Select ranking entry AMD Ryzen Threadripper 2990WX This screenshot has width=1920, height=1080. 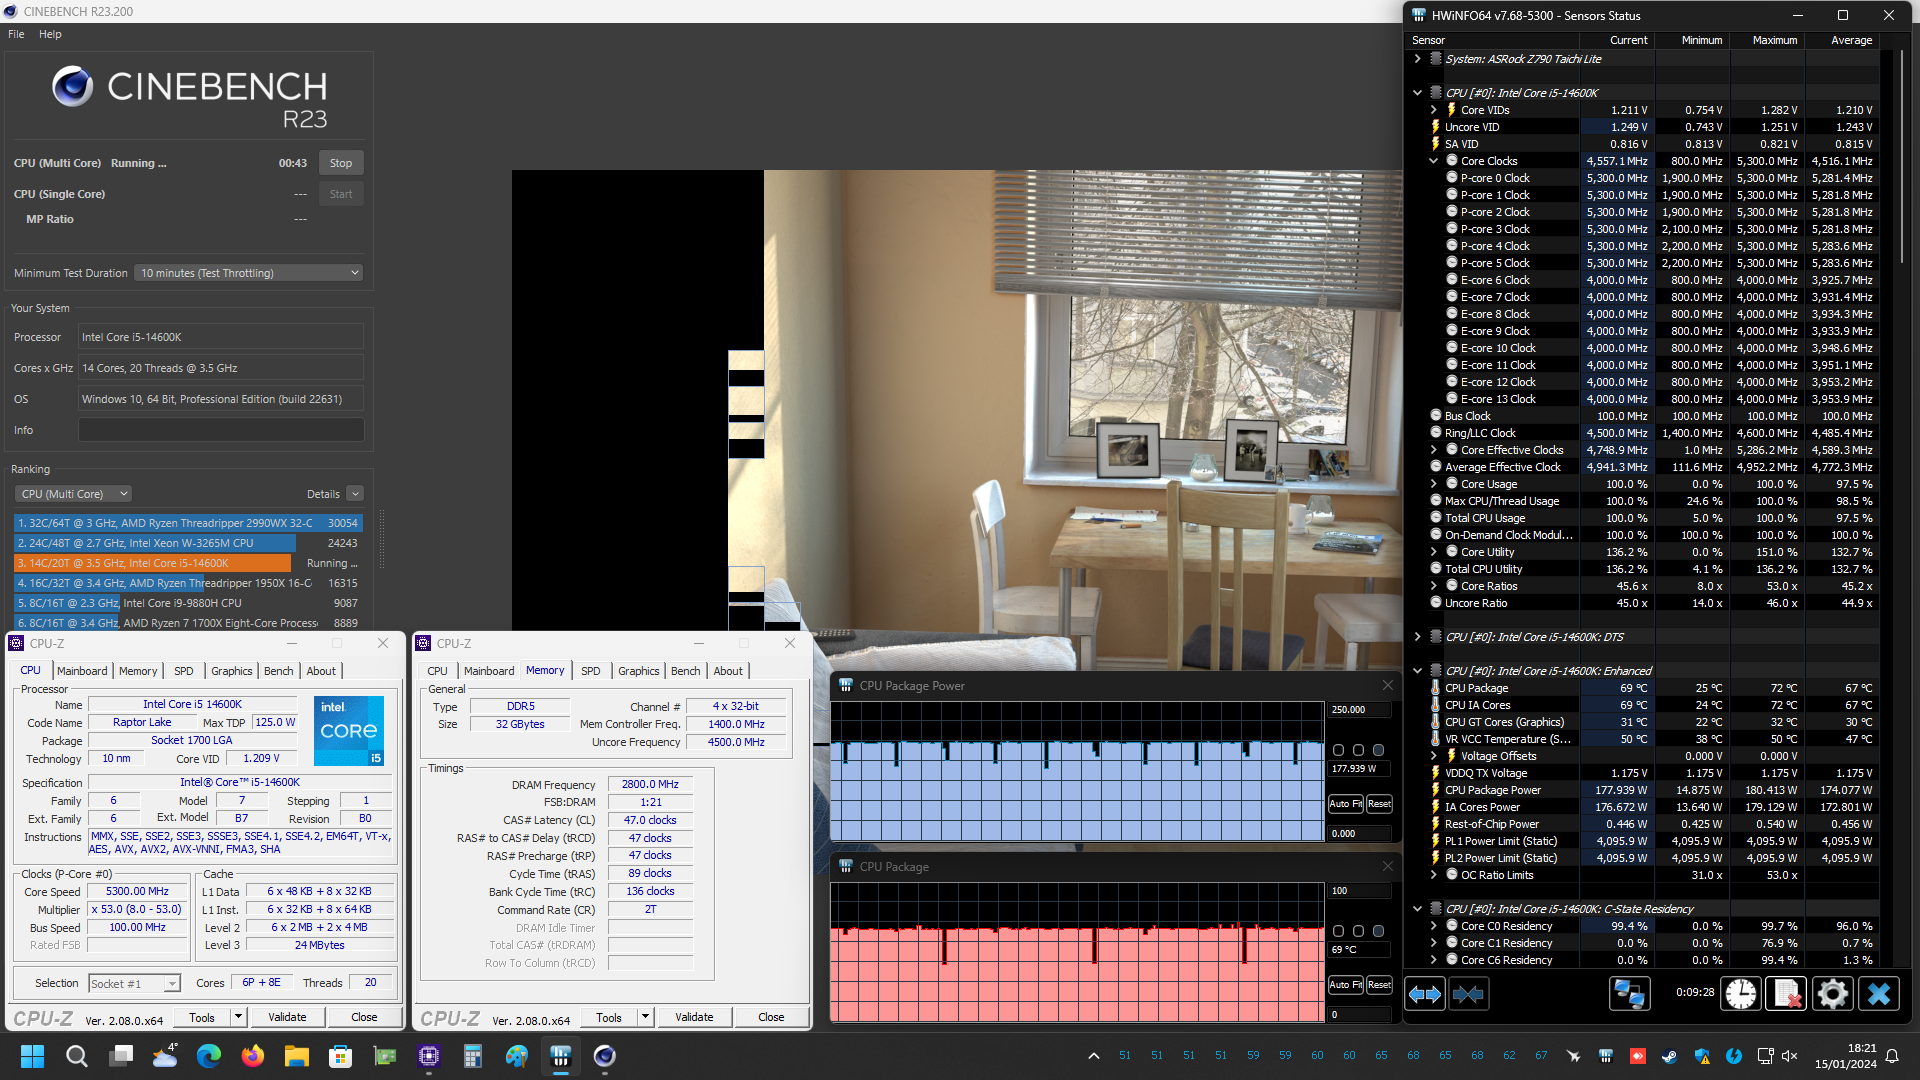[x=188, y=523]
